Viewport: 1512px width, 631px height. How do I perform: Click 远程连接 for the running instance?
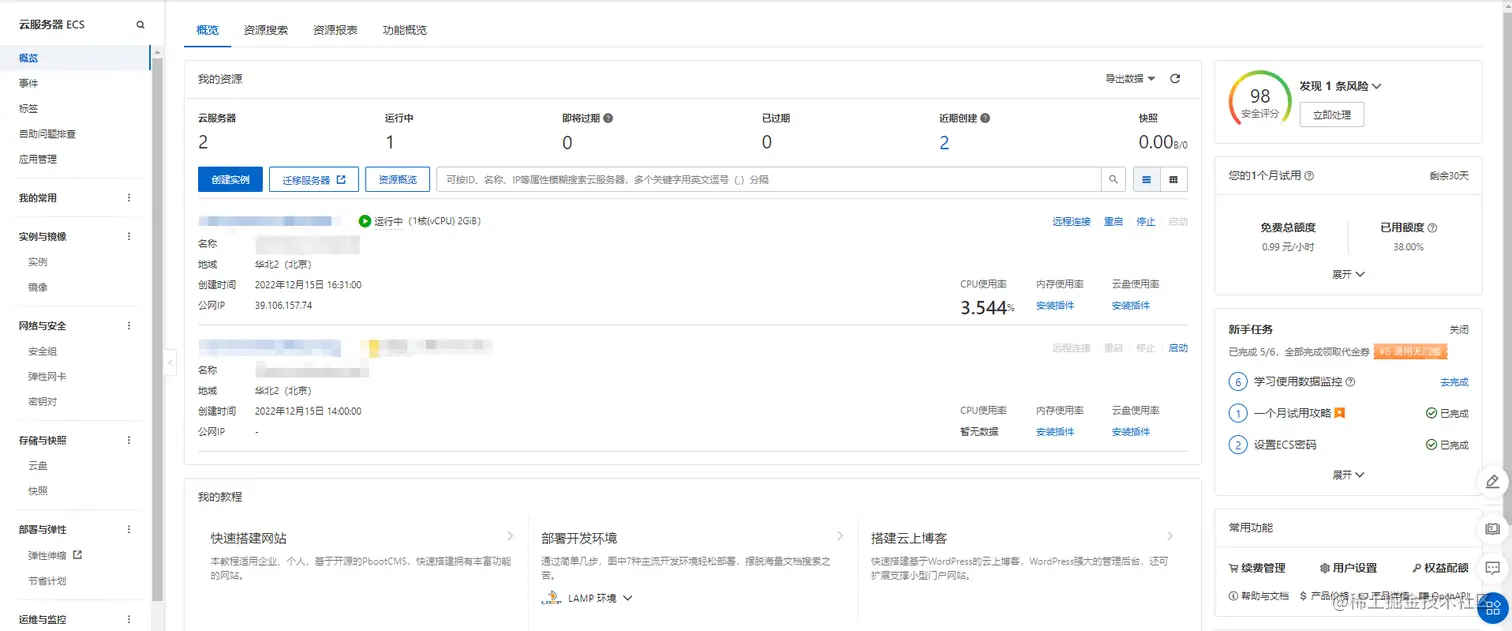click(1071, 222)
